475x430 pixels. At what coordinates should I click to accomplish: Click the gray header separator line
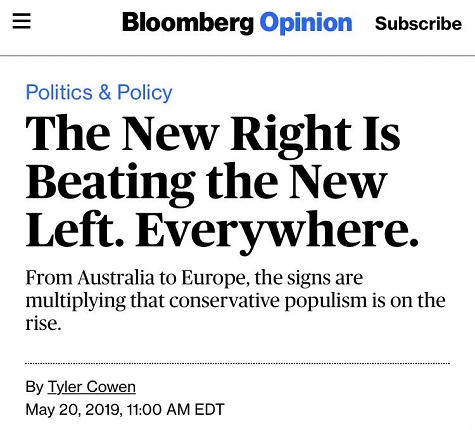coord(237,56)
